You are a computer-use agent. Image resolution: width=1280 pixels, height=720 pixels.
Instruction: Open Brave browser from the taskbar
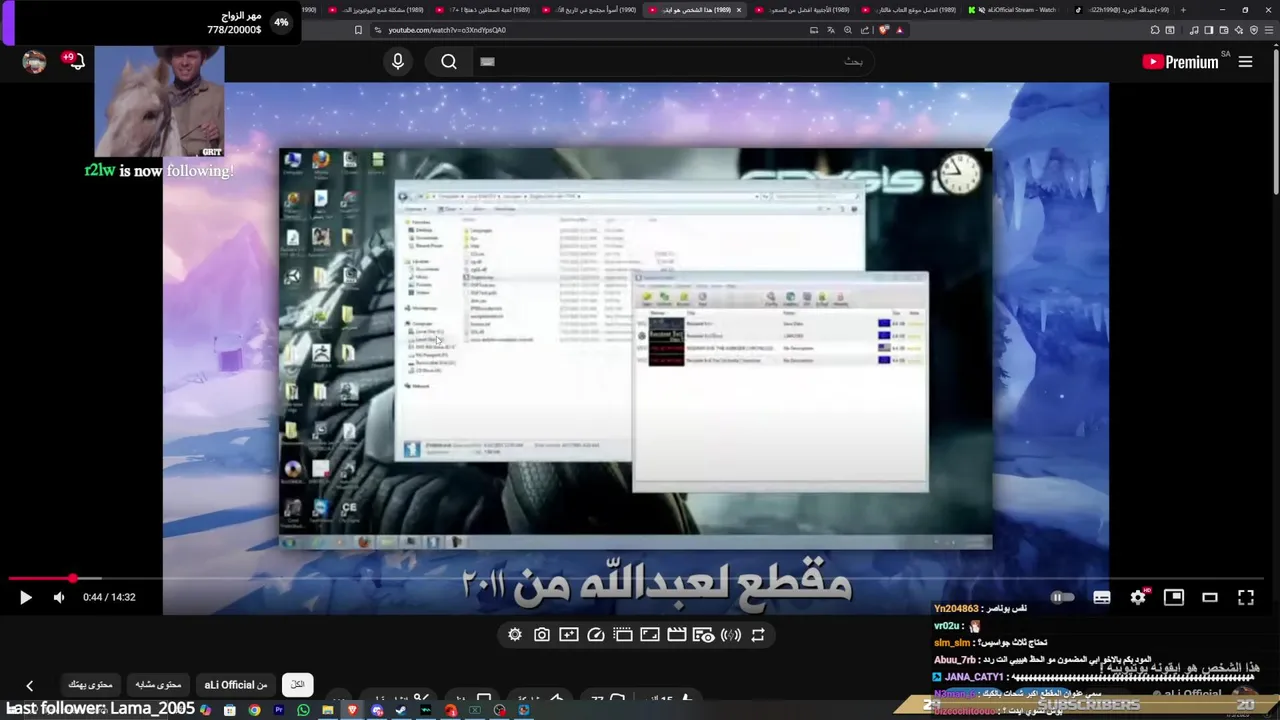(352, 711)
